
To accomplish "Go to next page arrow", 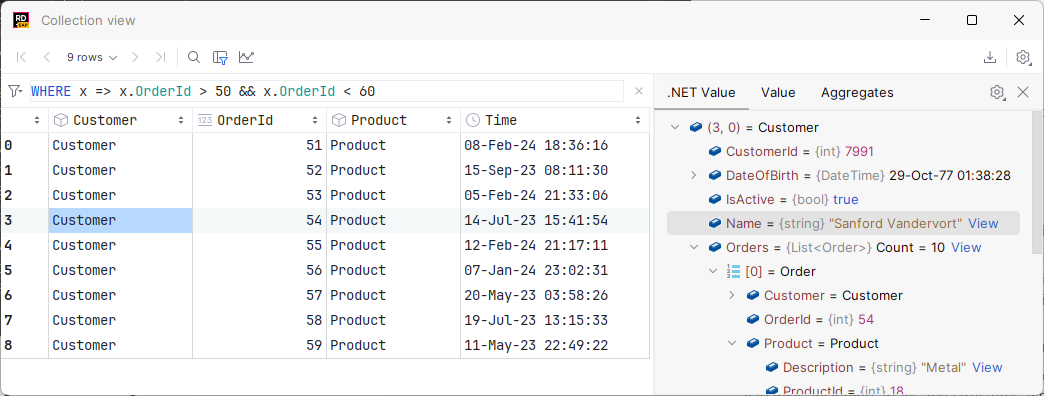I will coord(135,57).
